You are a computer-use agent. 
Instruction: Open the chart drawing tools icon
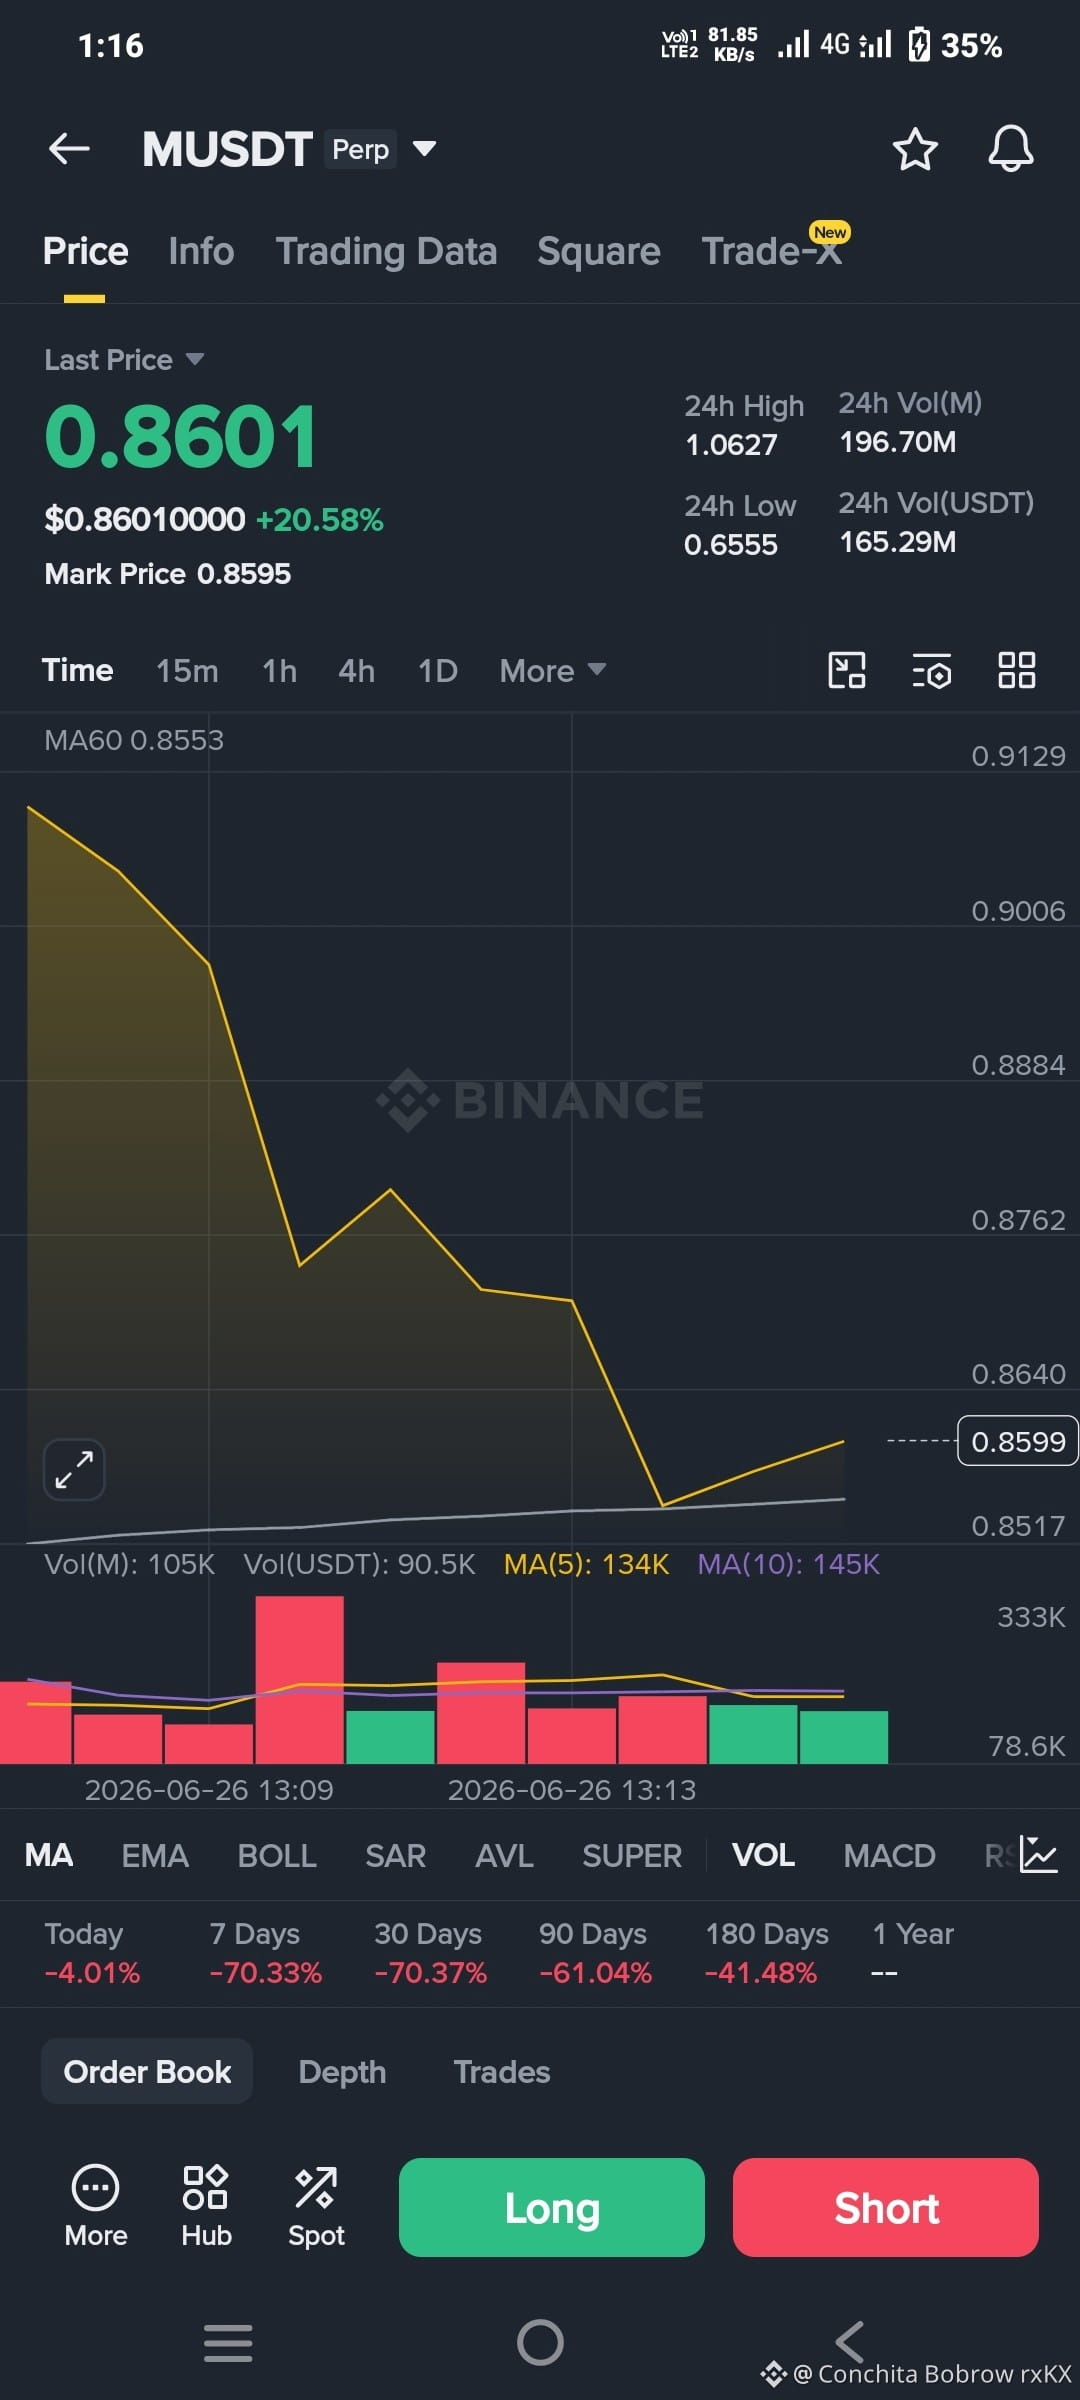tap(847, 670)
